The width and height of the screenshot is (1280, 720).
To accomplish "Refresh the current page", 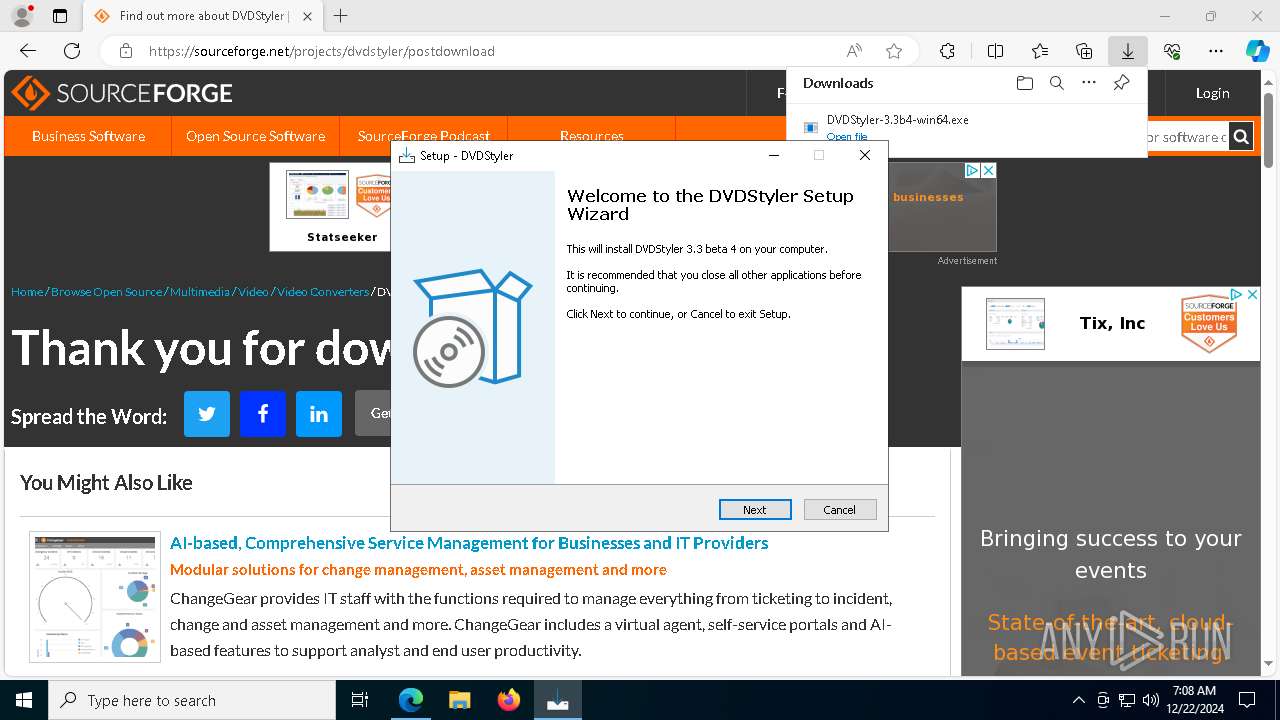I will [x=72, y=51].
